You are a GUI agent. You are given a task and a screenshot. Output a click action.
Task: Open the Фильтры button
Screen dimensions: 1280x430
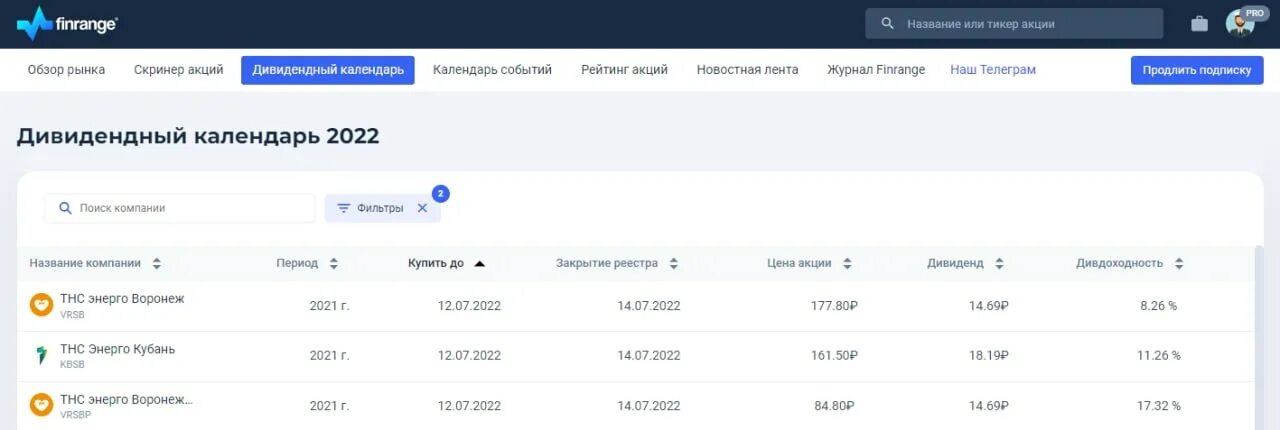click(x=382, y=208)
